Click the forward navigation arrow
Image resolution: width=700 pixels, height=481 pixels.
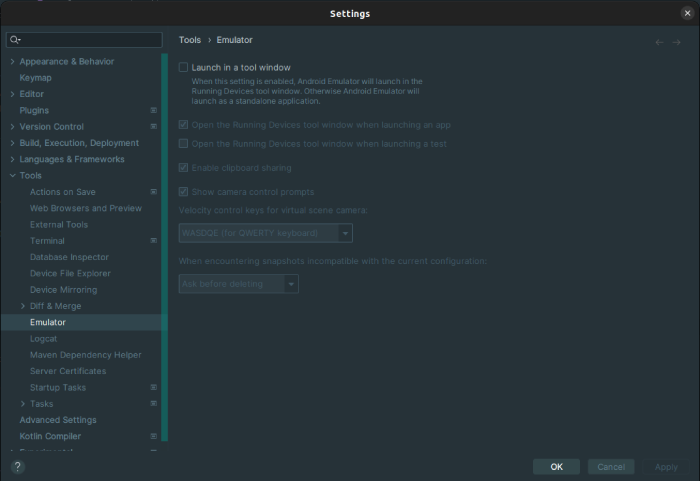[x=677, y=42]
